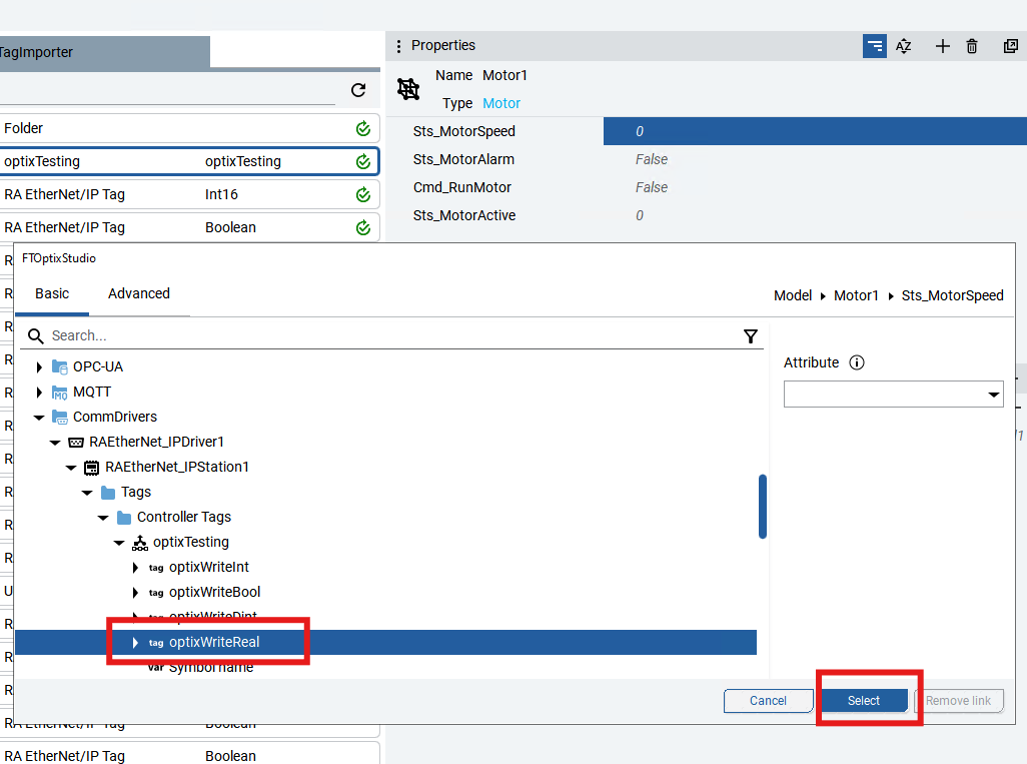
Task: Click the Sts_MotorAlarm False value
Action: point(651,159)
